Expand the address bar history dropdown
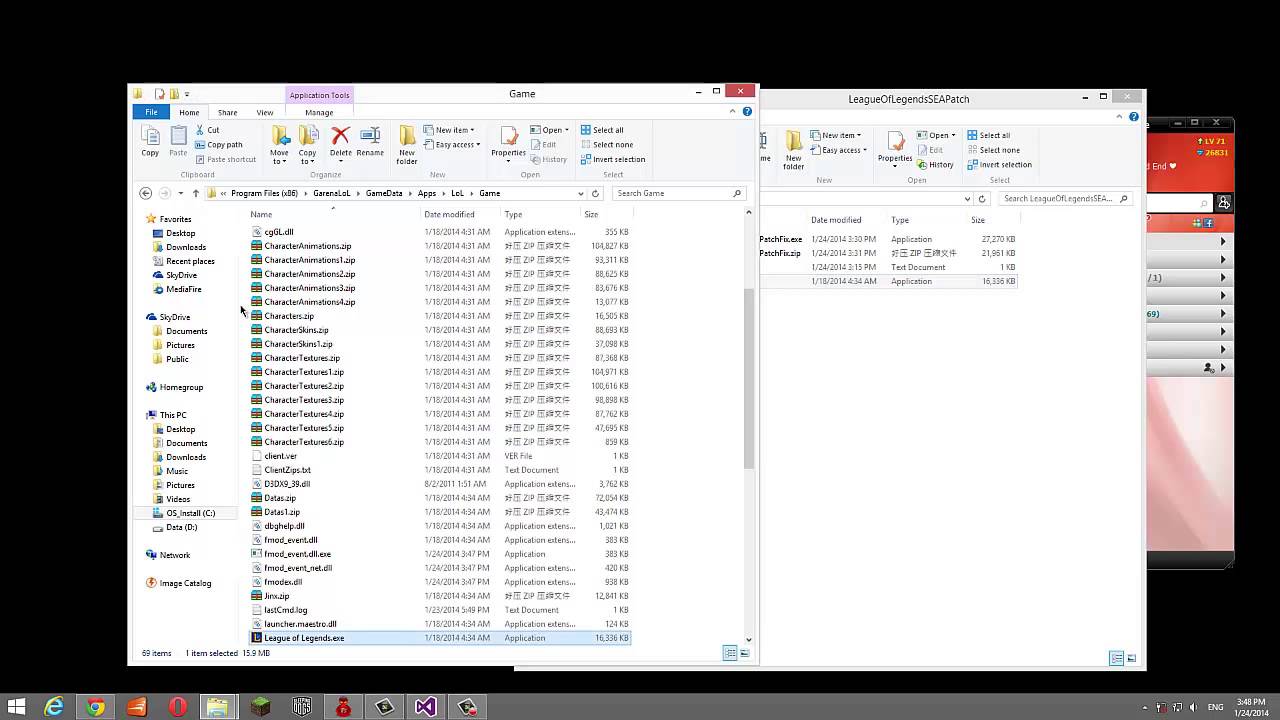This screenshot has width=1280, height=720. (581, 193)
